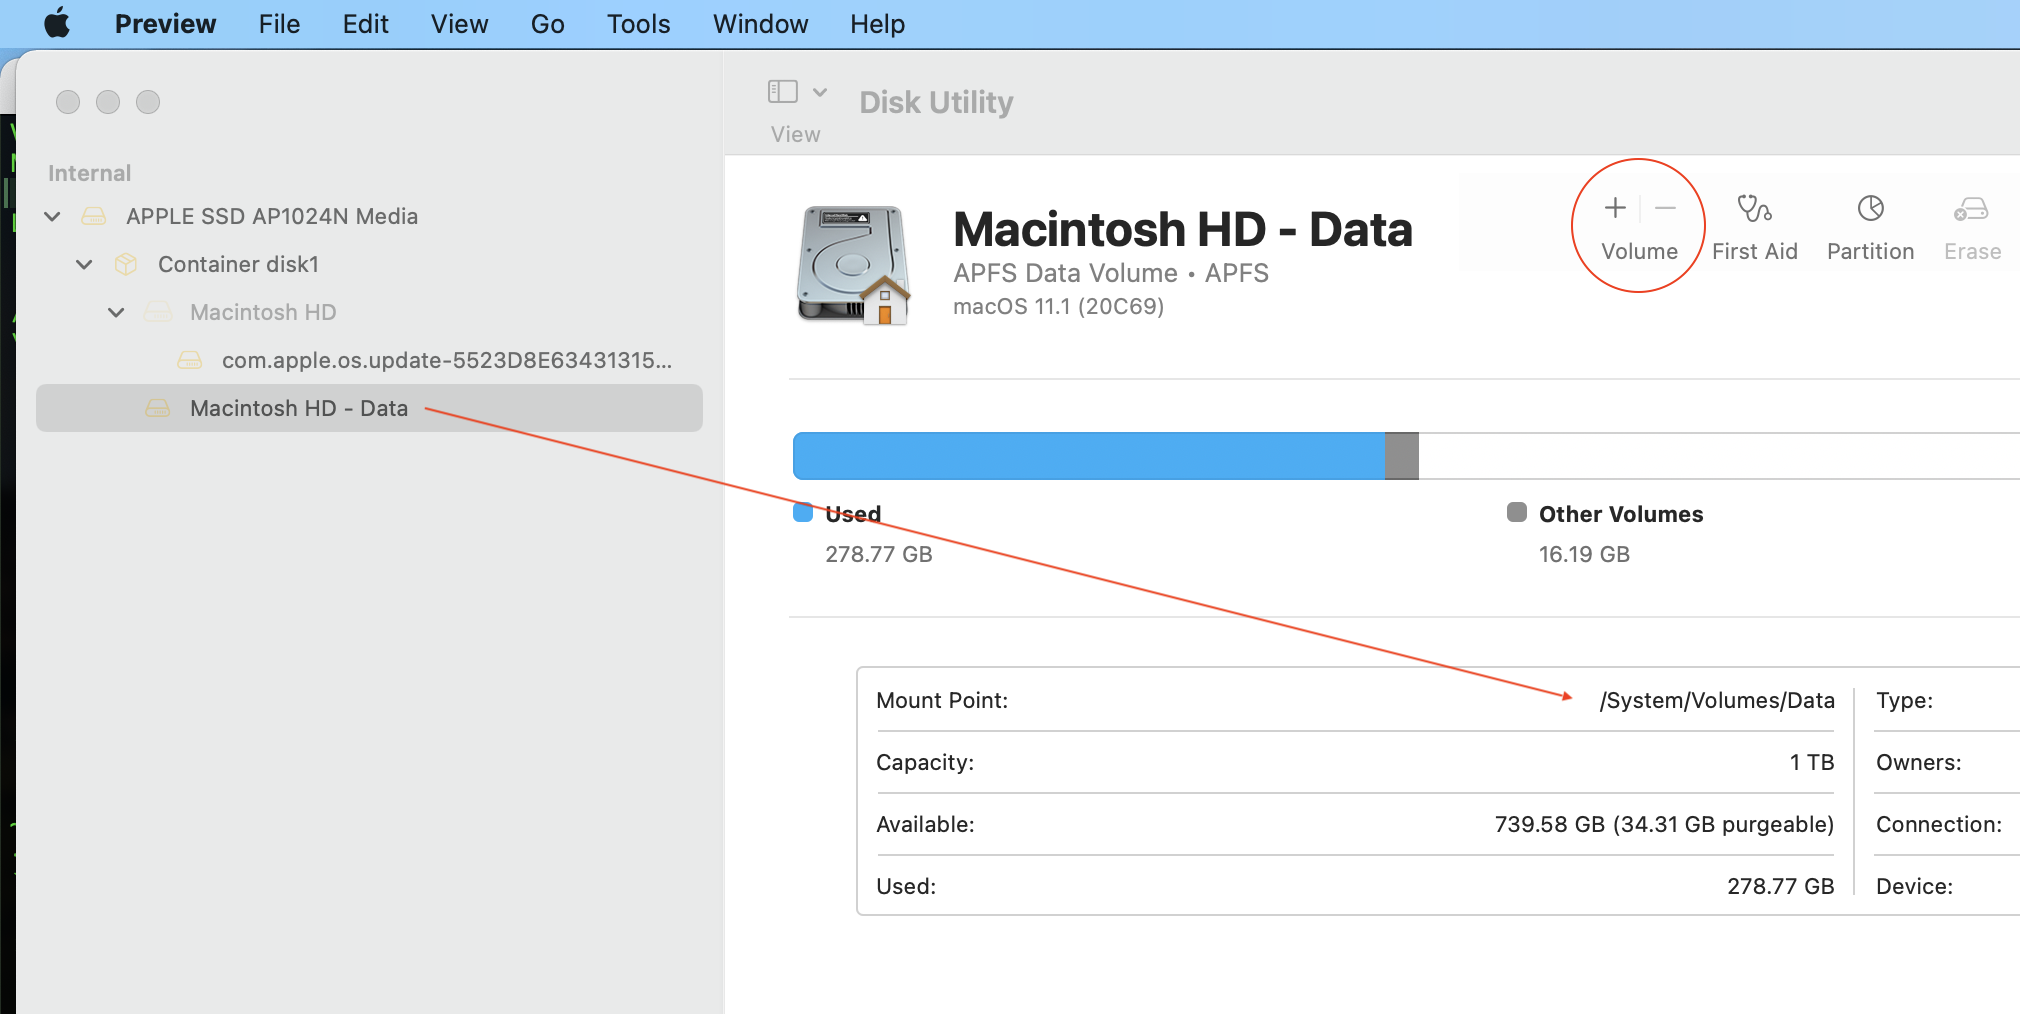
Task: Click the Mount Point label
Action: coord(942,700)
